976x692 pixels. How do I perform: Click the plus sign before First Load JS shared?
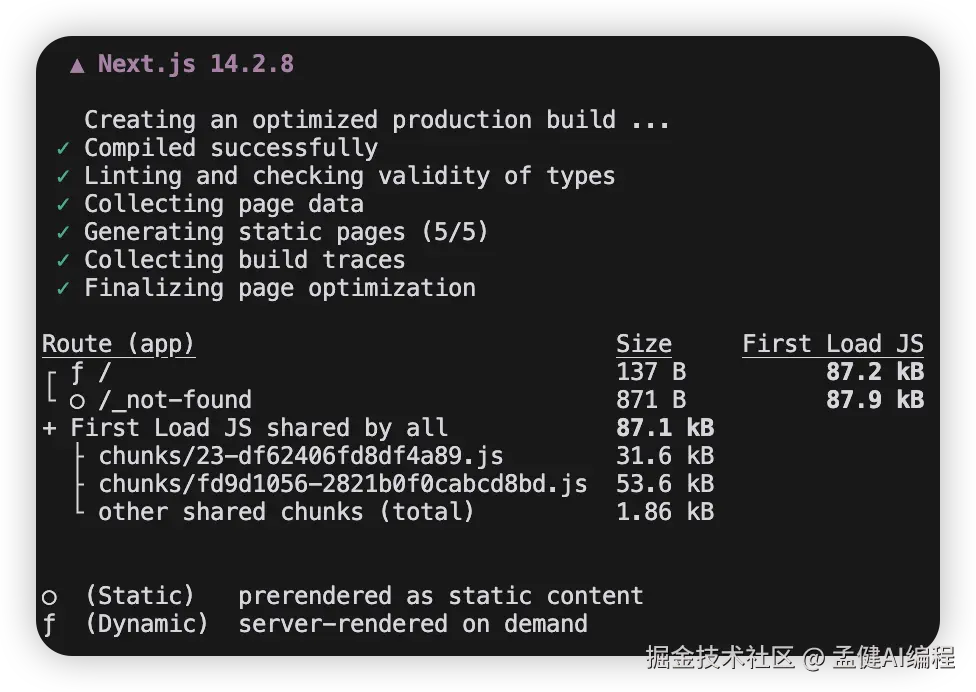tap(49, 429)
